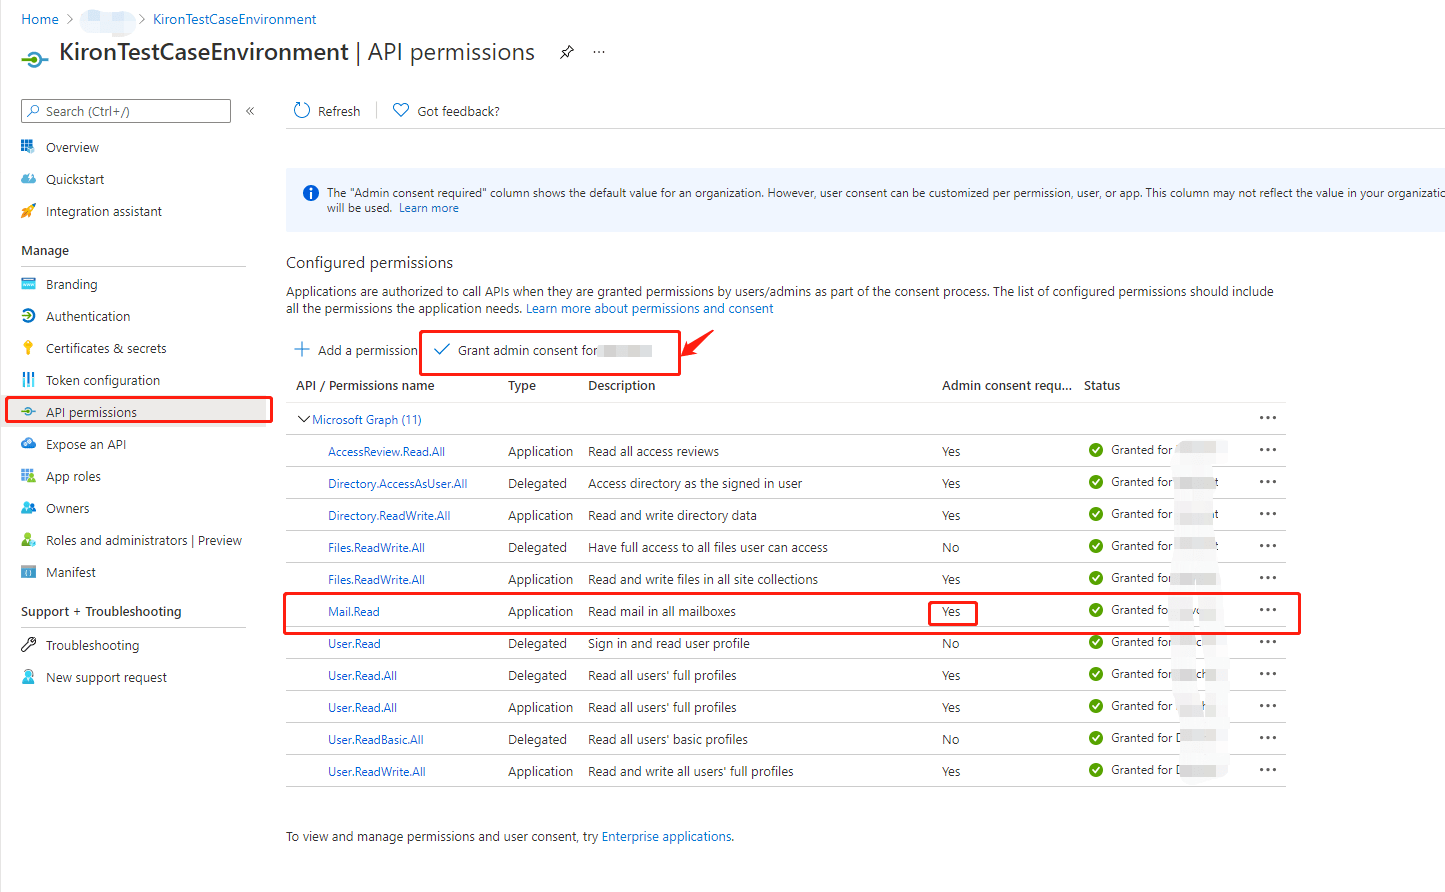1445x892 pixels.
Task: Click the Search box in the sidebar
Action: (x=125, y=111)
